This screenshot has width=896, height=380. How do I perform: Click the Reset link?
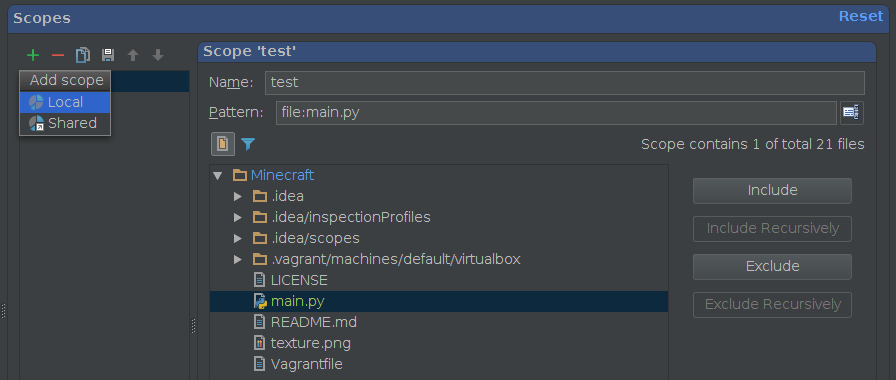click(861, 16)
